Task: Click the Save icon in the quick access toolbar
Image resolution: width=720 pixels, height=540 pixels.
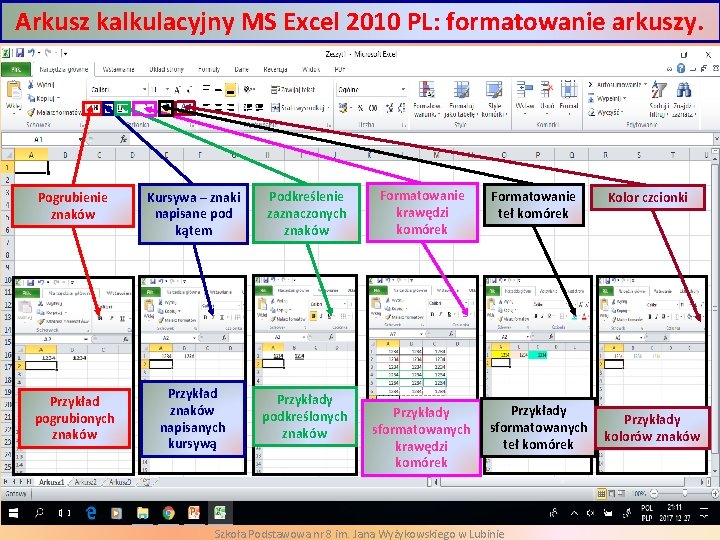Action: coord(19,53)
